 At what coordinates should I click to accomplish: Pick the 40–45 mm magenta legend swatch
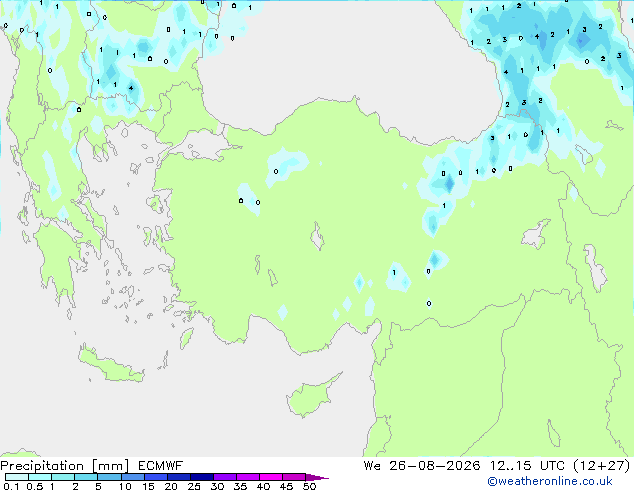271,477
